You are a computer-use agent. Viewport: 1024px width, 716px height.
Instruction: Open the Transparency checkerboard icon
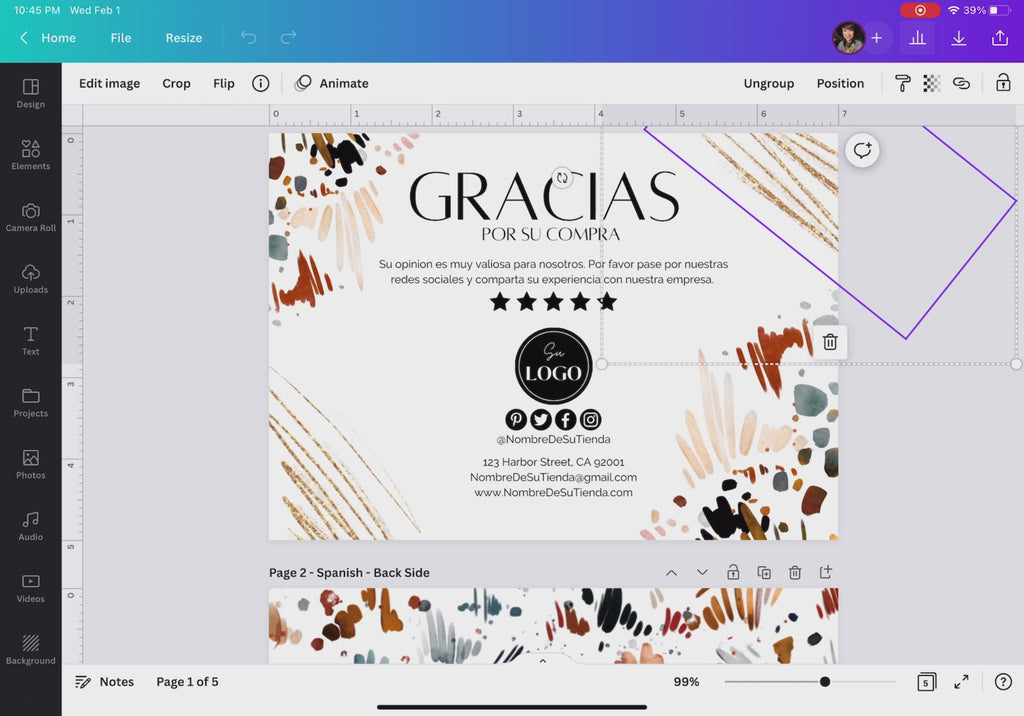932,83
